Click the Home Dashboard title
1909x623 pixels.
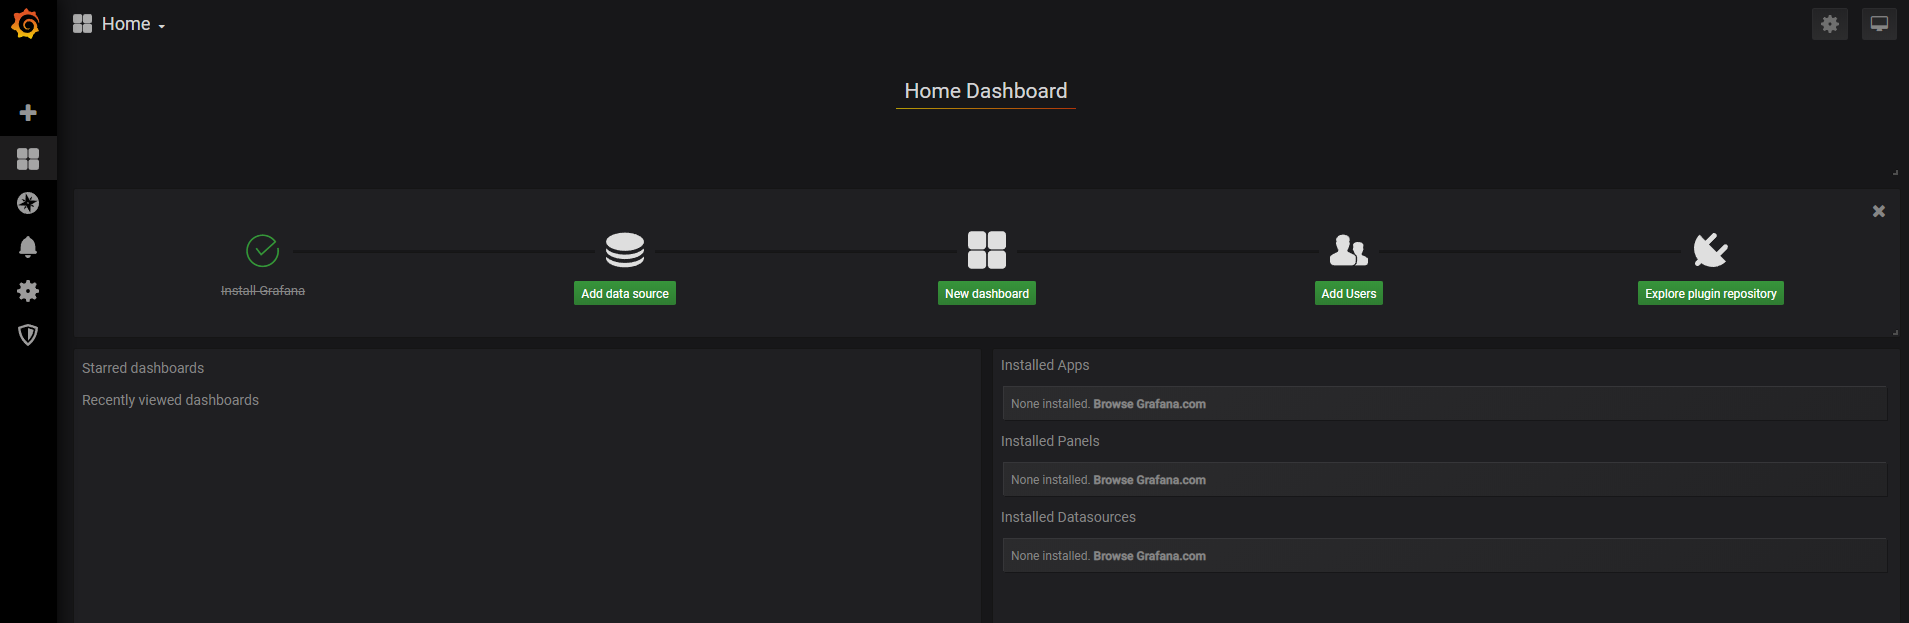point(986,91)
